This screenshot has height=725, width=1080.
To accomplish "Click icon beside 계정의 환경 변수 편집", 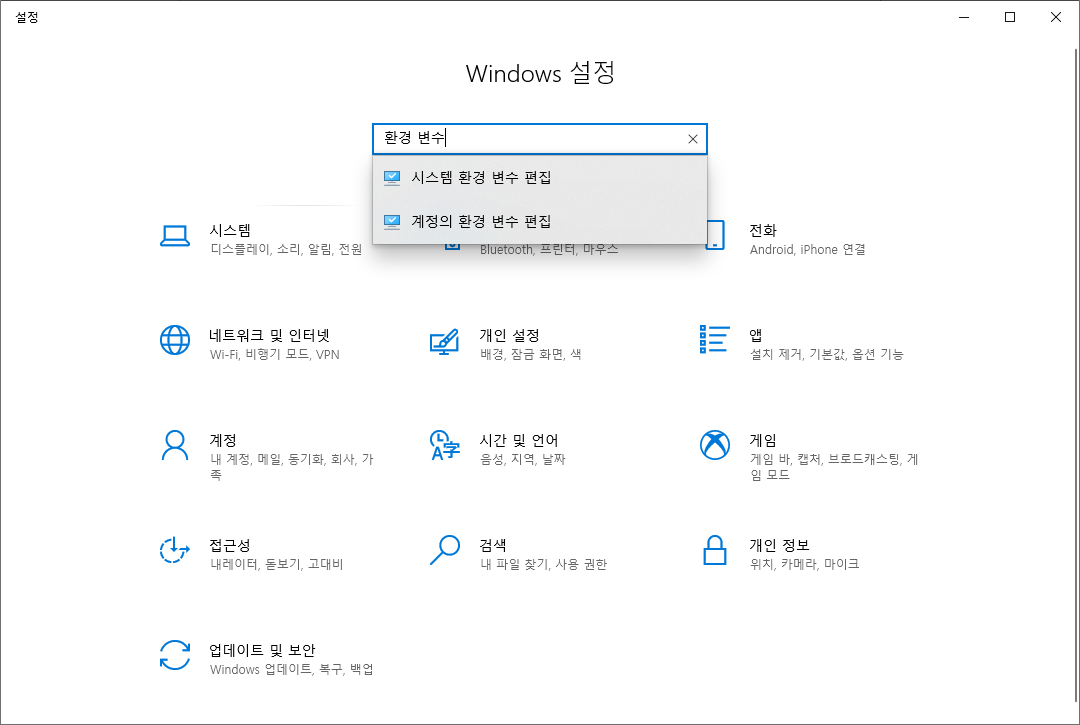I will tap(392, 222).
